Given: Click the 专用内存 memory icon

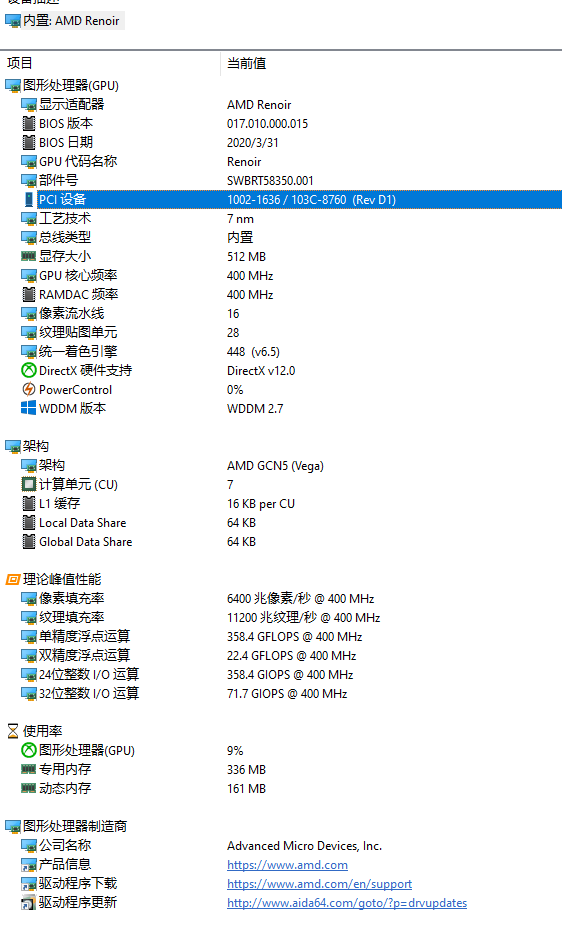Looking at the screenshot, I should click(29, 769).
